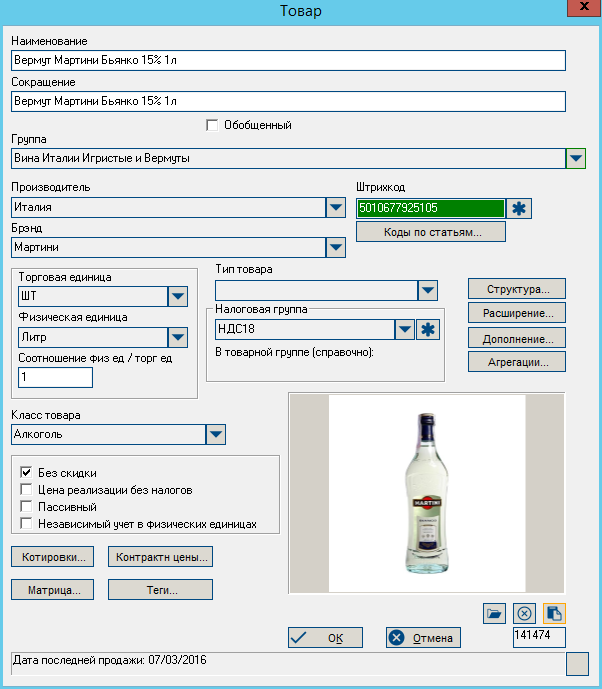
Task: Click the barcode asterisk generate icon
Action: pos(519,208)
